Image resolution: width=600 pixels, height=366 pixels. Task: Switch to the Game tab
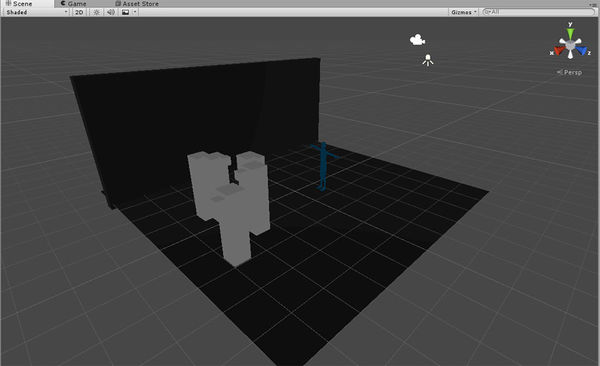tap(73, 3)
